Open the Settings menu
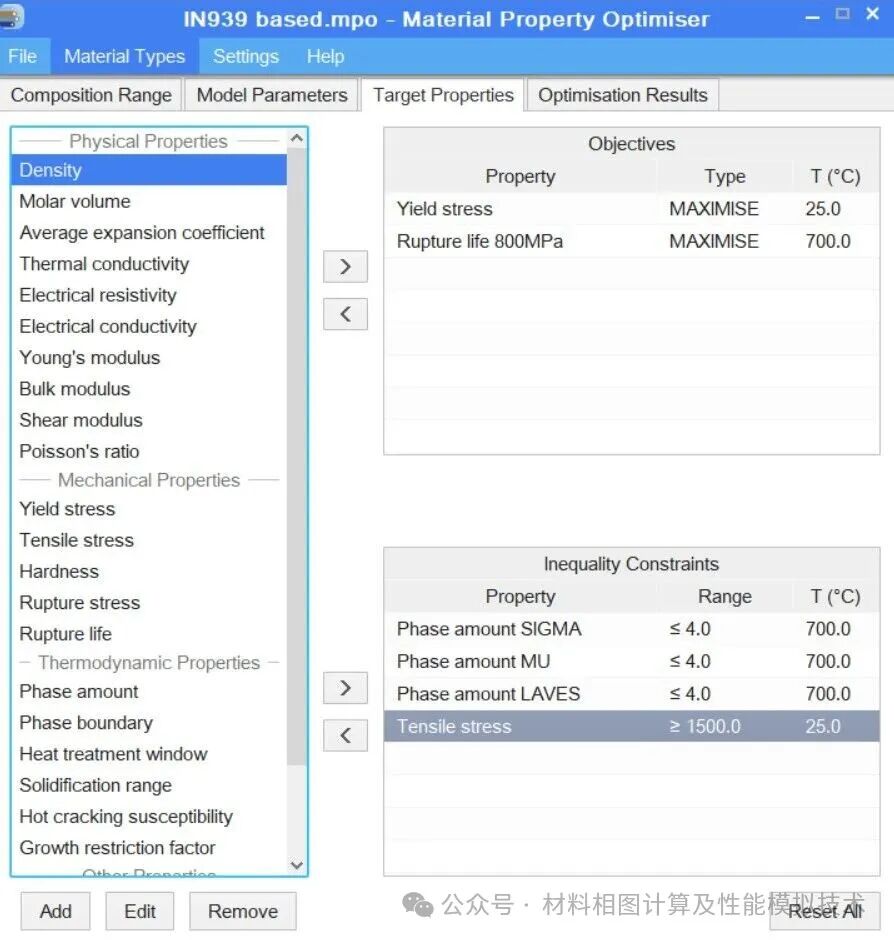The image size is (894, 940). [246, 56]
